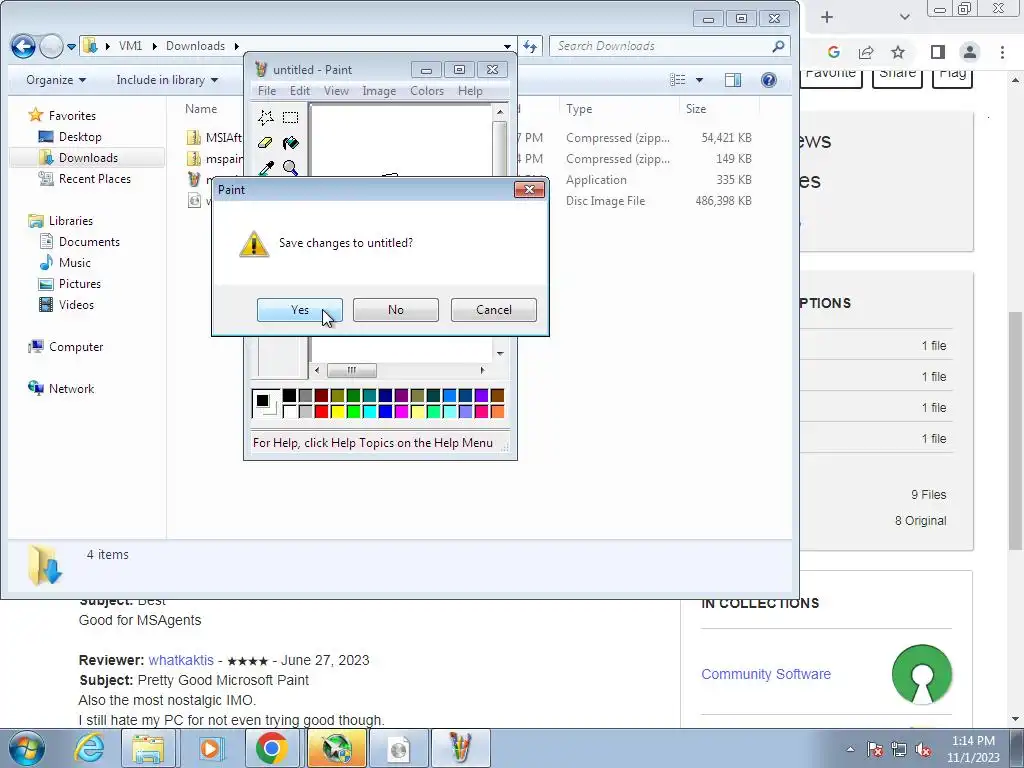Click the disc image icon on taskbar
The height and width of the screenshot is (768, 1024).
(x=398, y=748)
